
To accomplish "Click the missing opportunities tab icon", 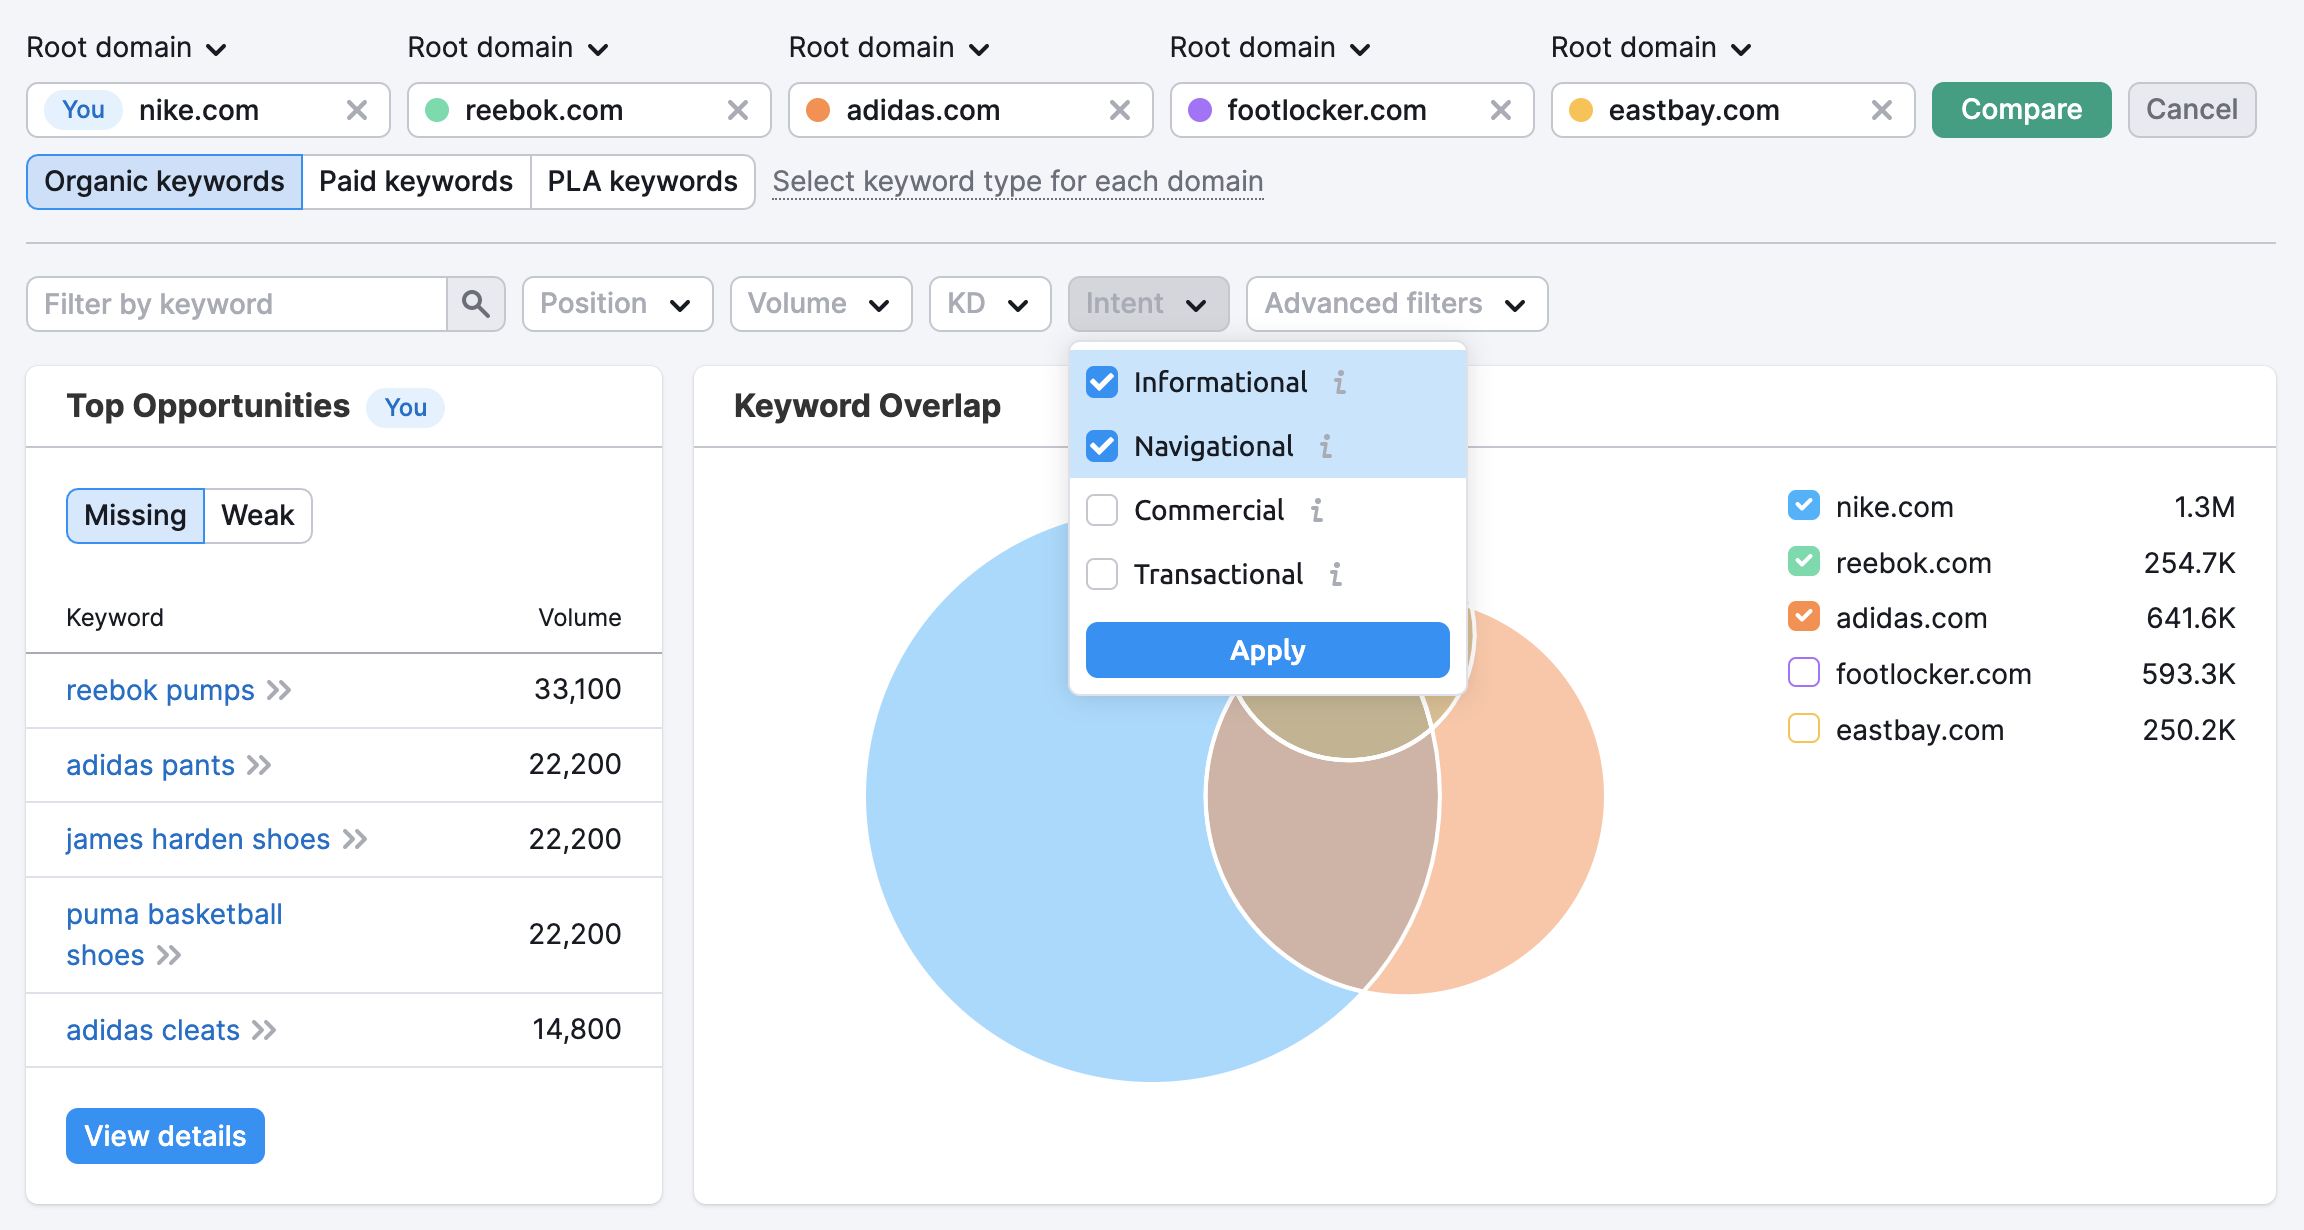I will [134, 514].
